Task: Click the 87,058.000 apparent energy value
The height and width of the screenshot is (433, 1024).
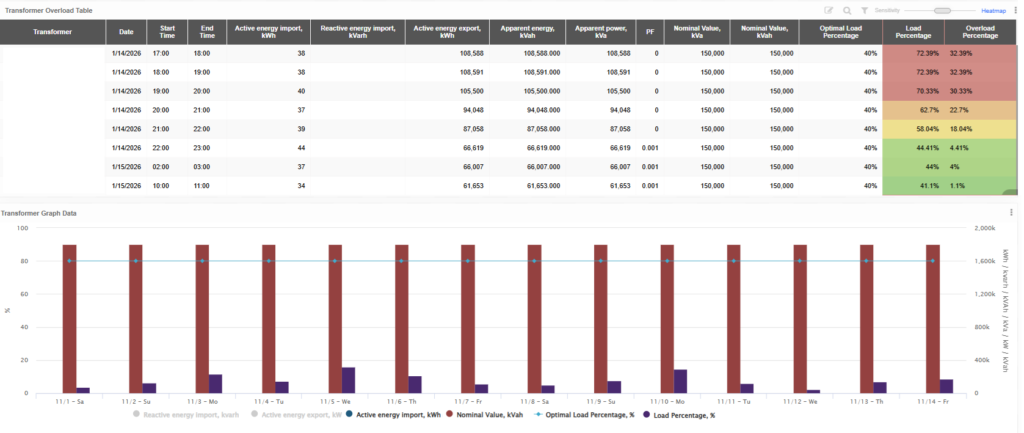Action: coord(541,129)
